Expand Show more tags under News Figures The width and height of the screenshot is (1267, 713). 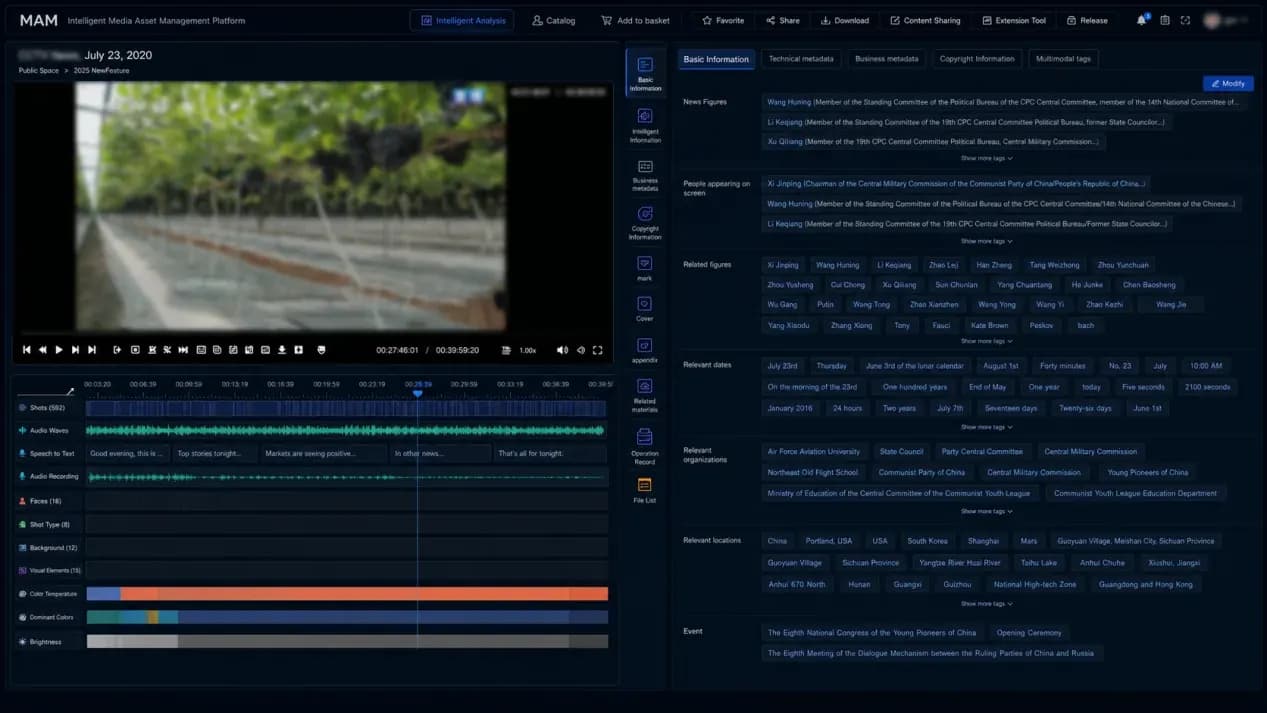[986, 158]
